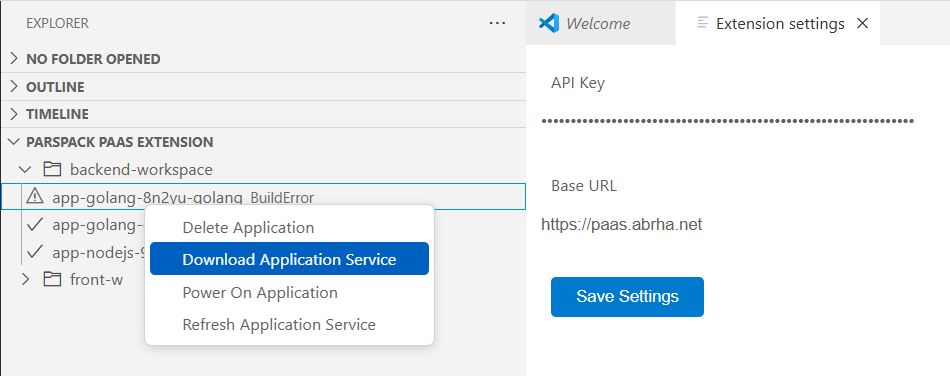Click the Save Settings button
The height and width of the screenshot is (376, 950).
click(x=627, y=297)
